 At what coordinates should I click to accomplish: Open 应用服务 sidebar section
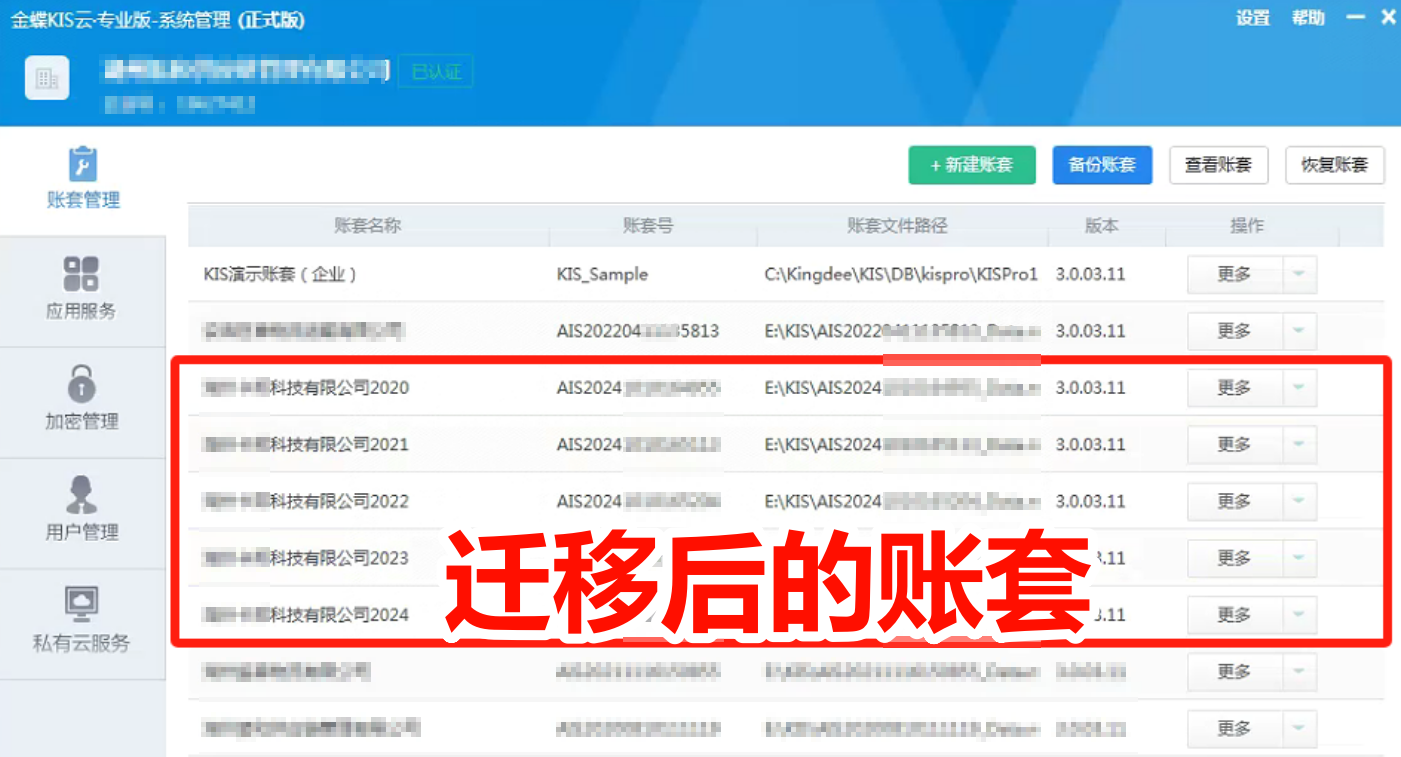83,291
